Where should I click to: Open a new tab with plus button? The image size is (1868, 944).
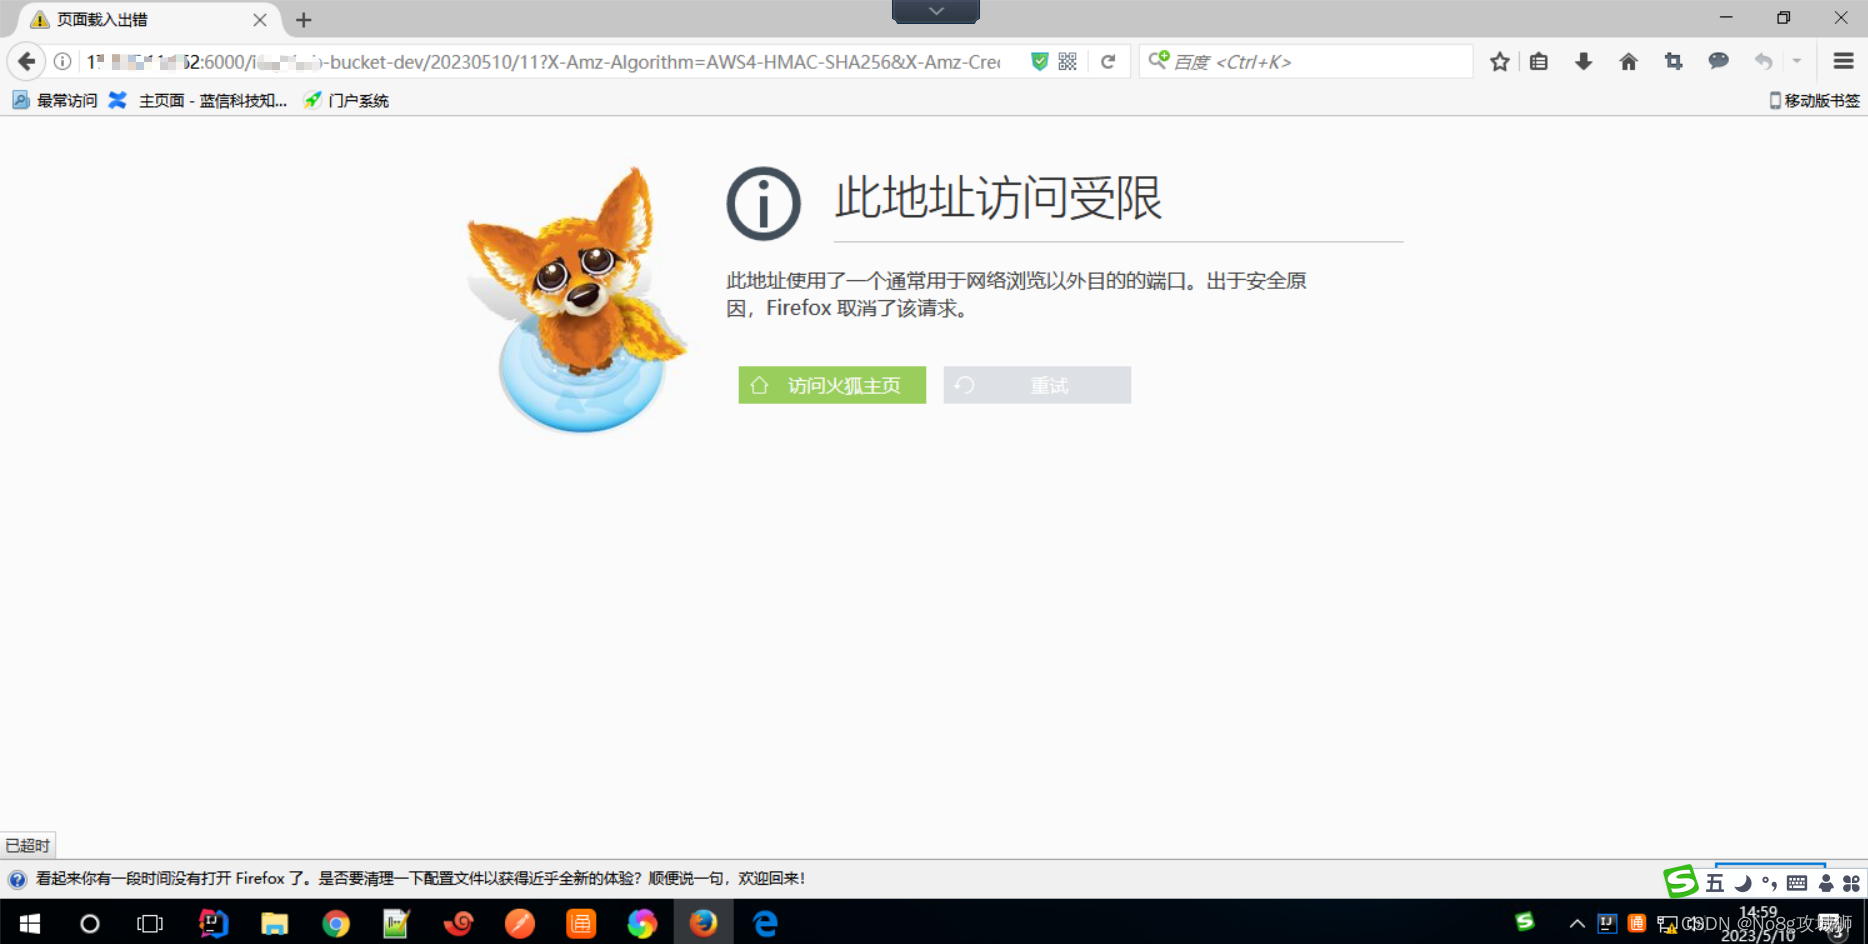[x=304, y=20]
